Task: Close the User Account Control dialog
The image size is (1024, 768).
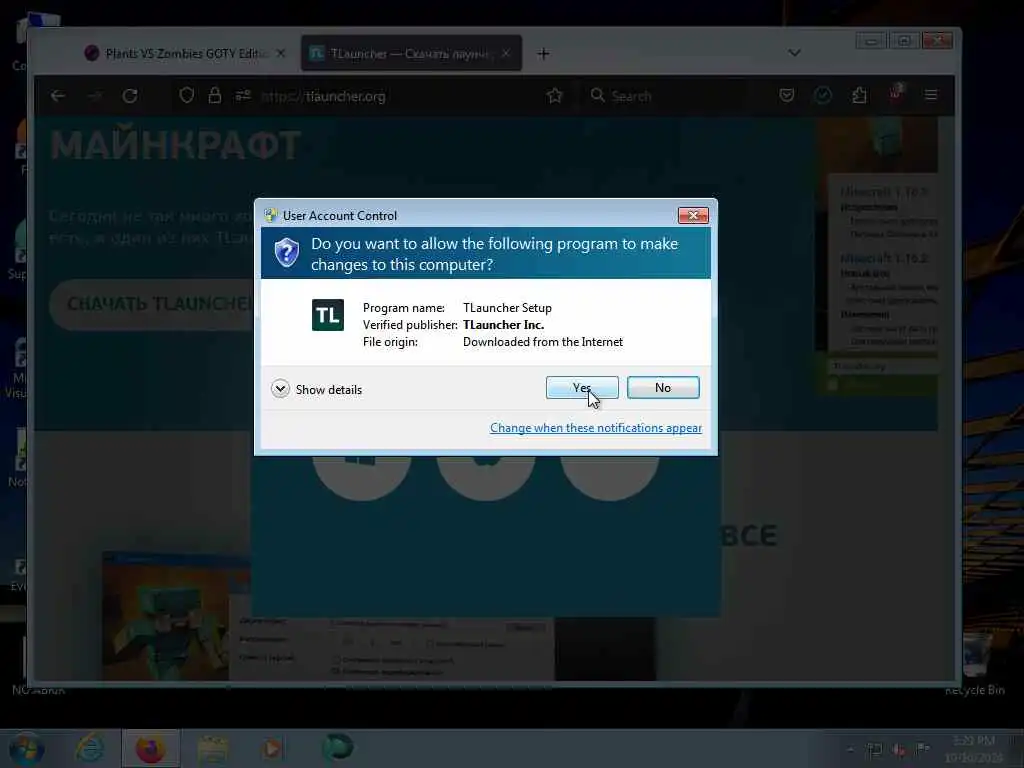Action: (693, 216)
